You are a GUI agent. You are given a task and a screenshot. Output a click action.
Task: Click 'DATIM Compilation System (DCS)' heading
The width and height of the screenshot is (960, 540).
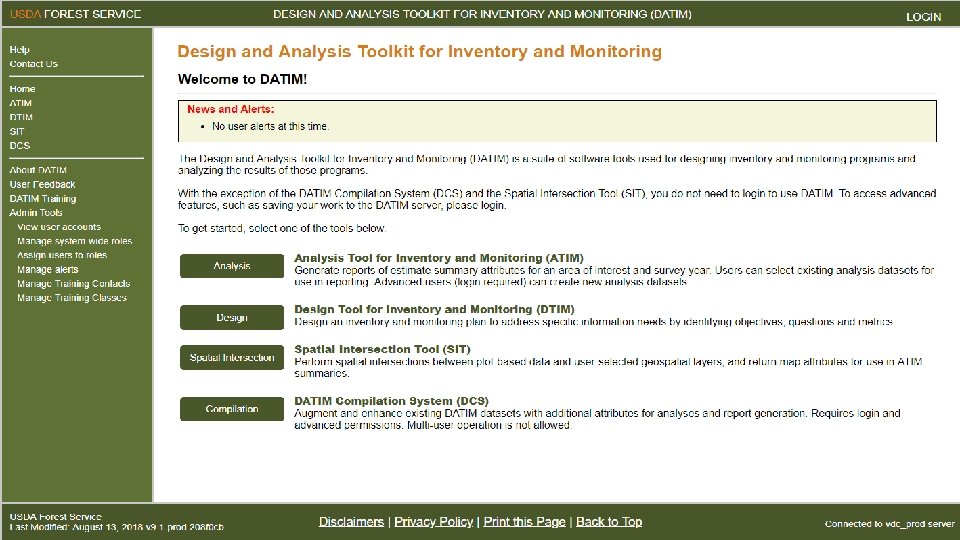coord(391,401)
